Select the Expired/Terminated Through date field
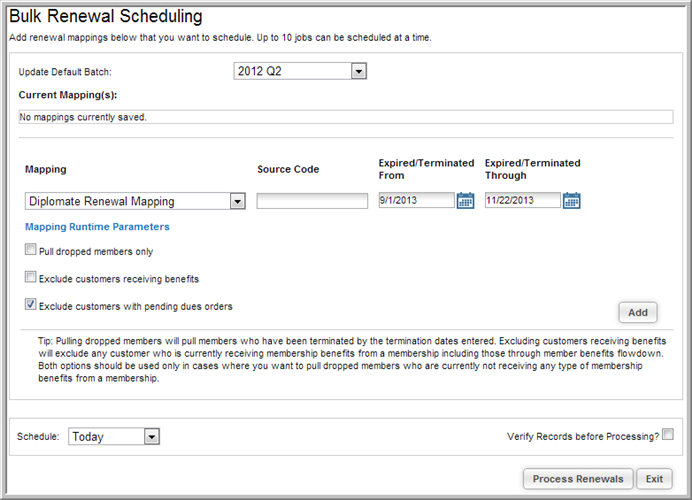 pos(523,200)
